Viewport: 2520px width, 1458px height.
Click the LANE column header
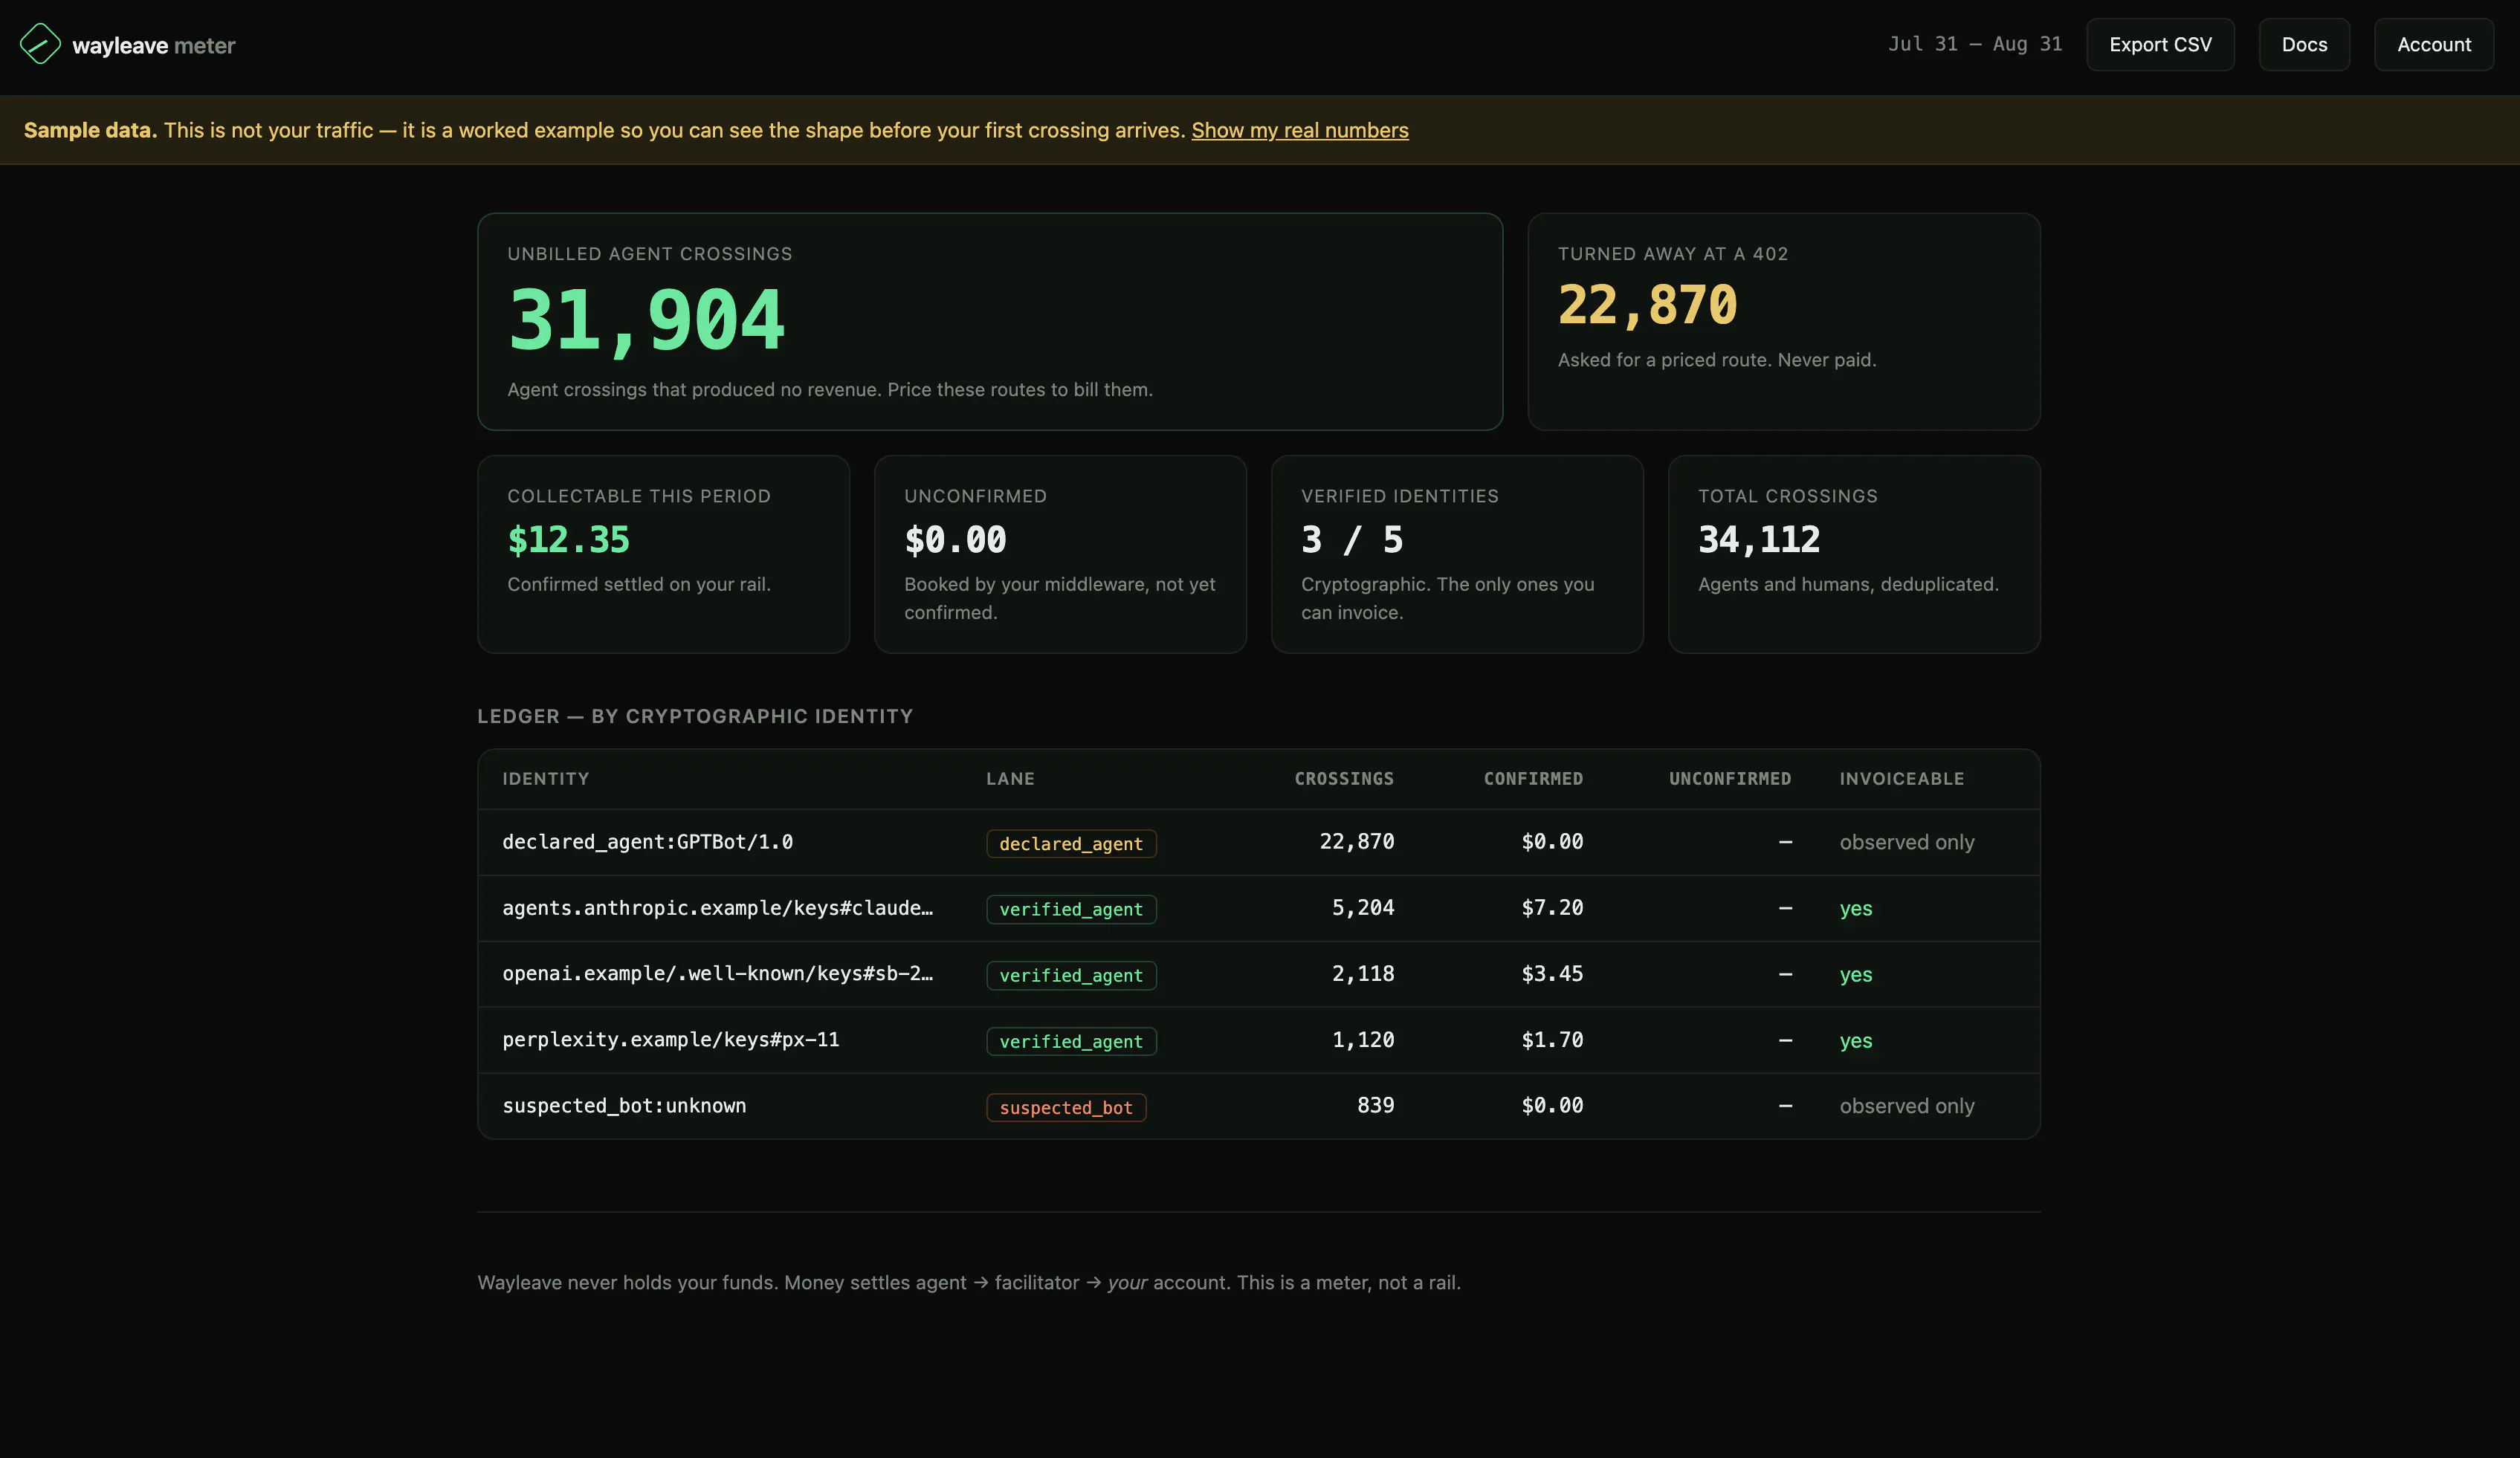[1010, 779]
